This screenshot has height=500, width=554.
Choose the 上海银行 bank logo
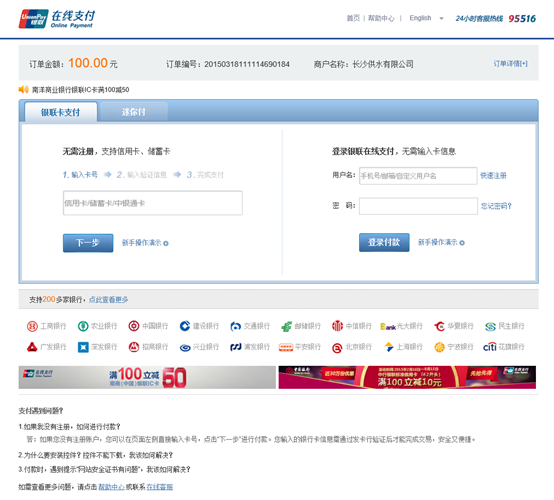coord(389,347)
